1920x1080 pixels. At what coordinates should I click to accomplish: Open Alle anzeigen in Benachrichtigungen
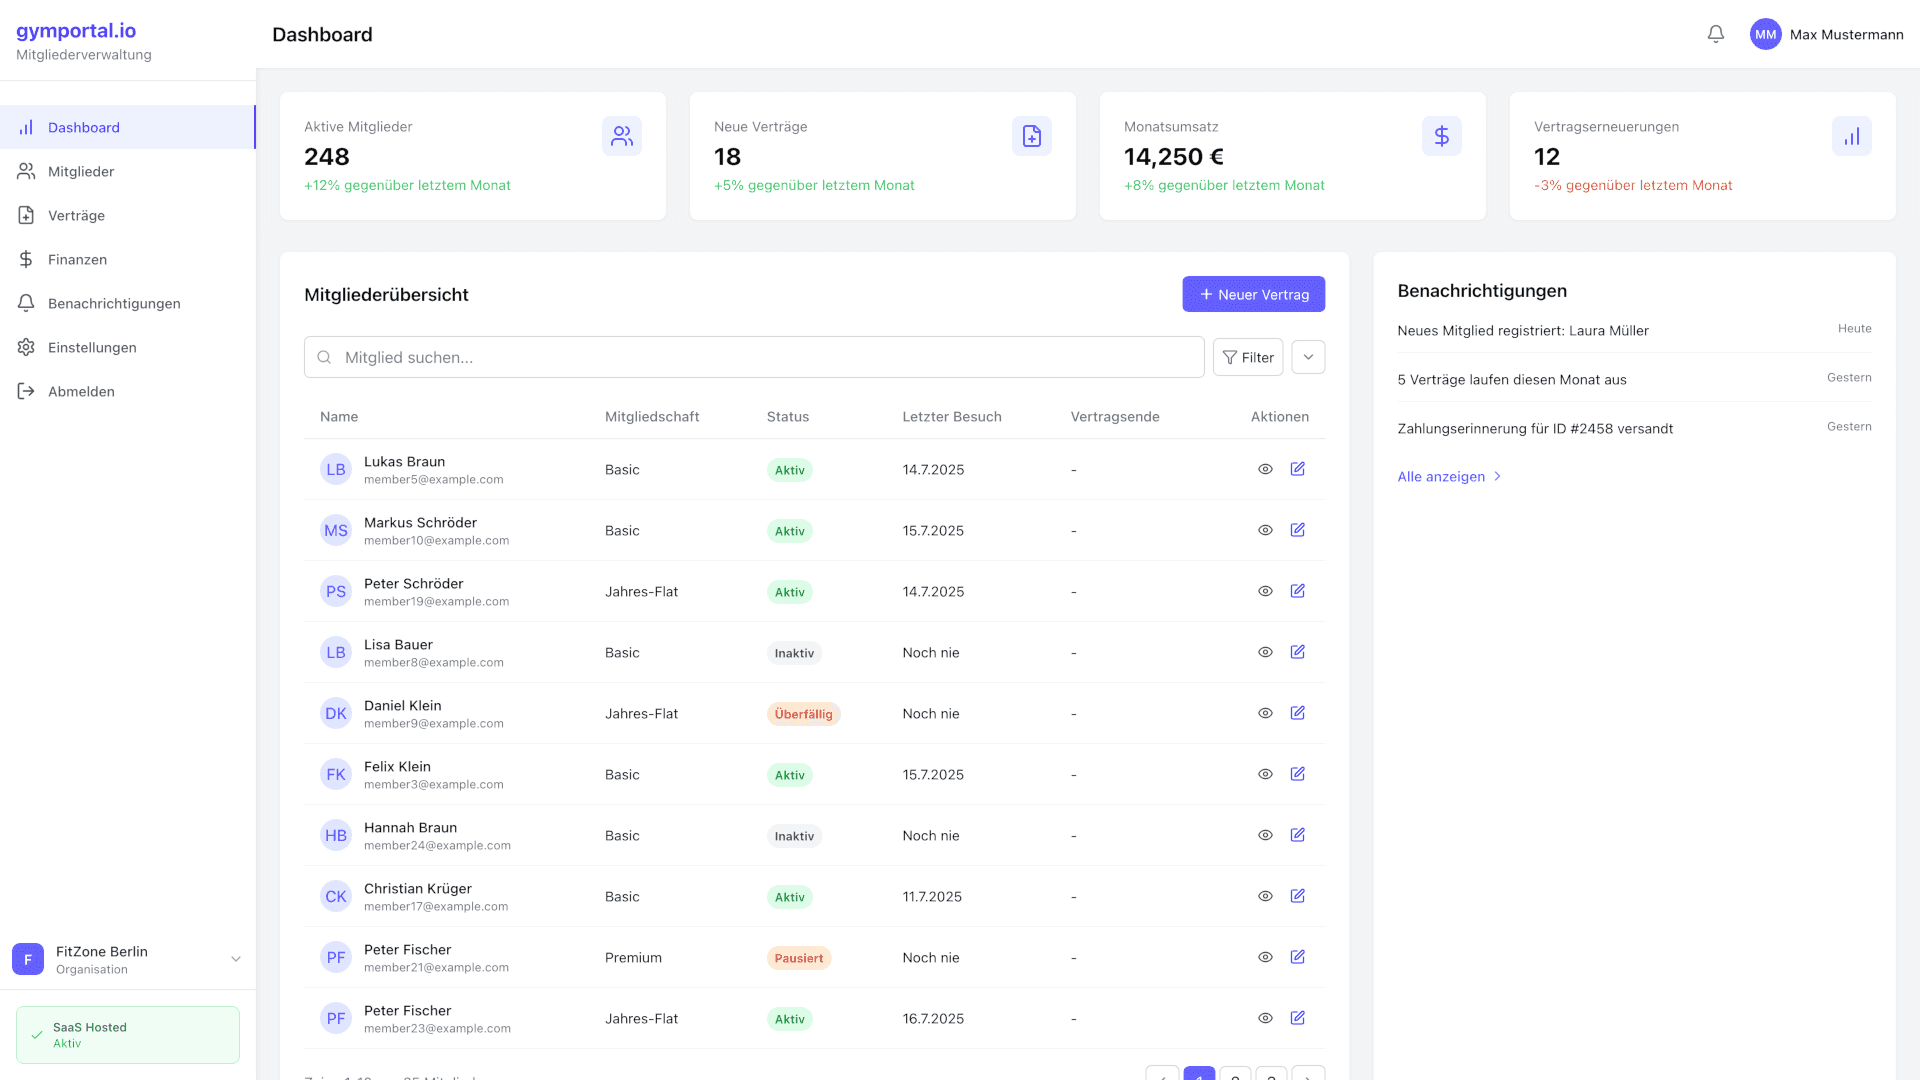1441,477
